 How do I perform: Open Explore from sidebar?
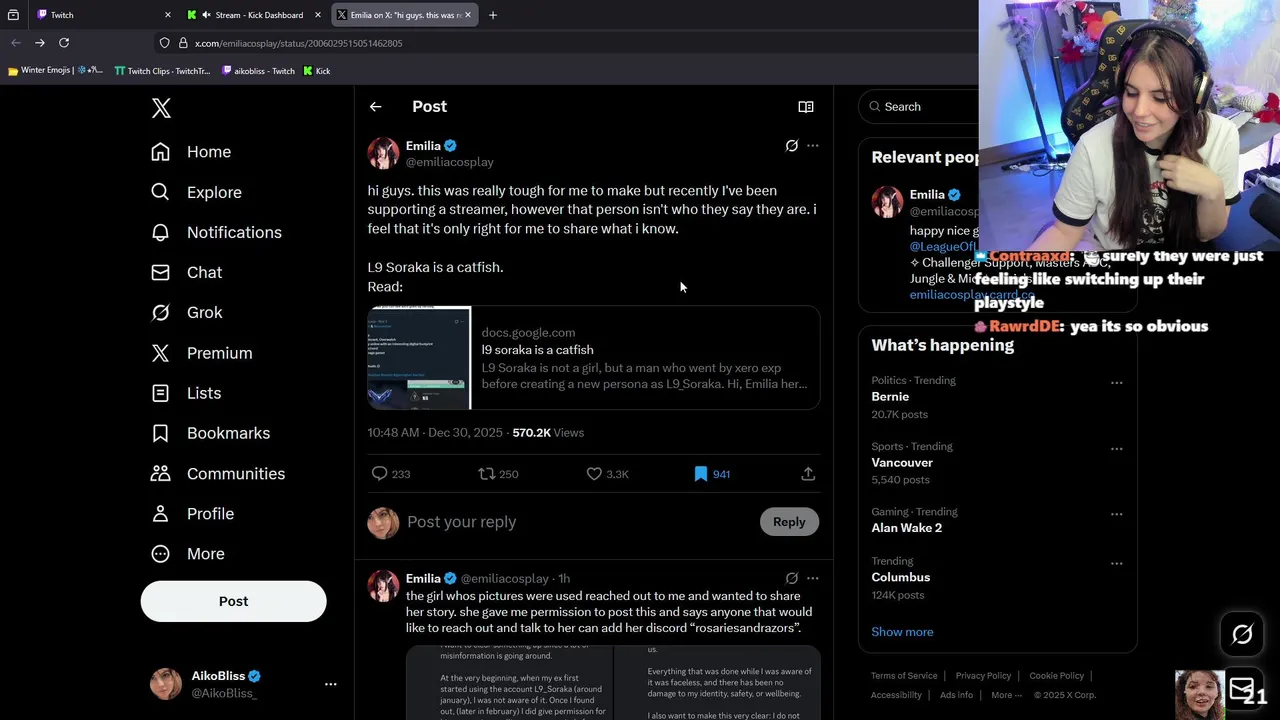tap(196, 192)
